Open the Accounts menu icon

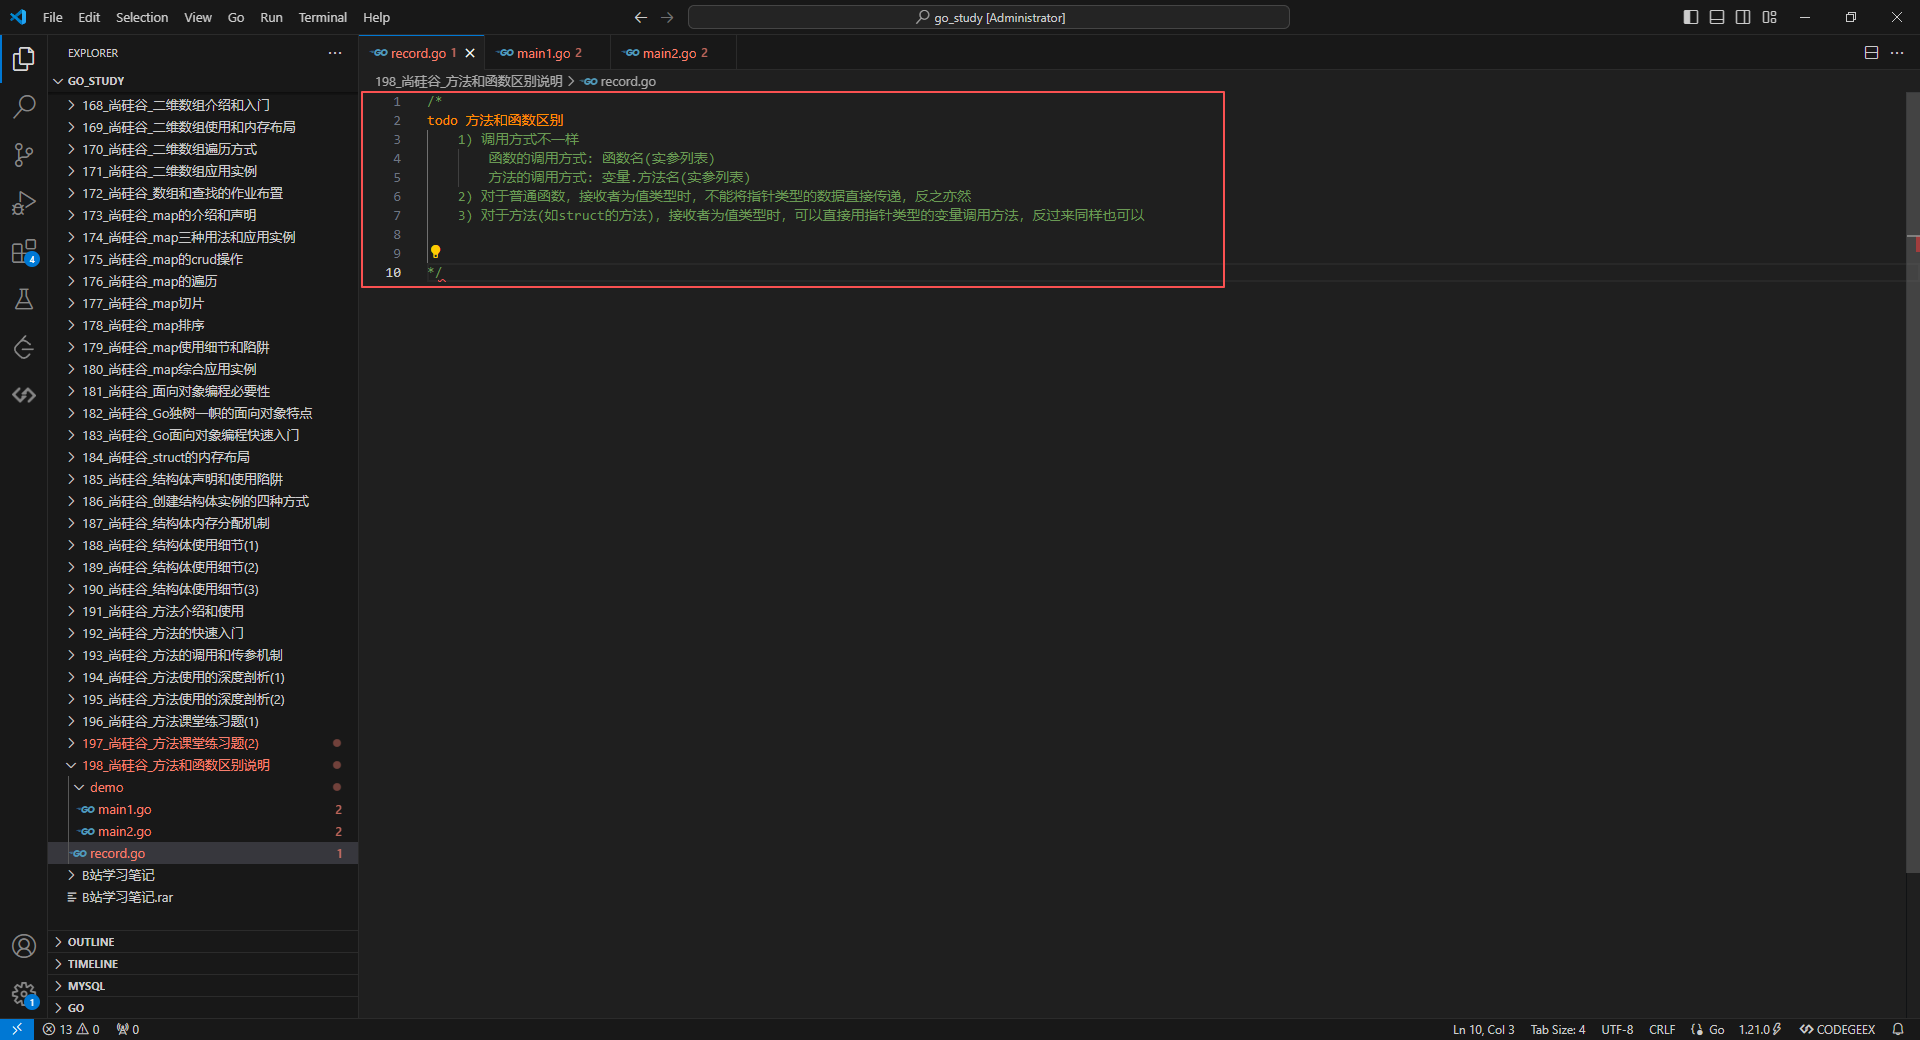coord(24,946)
